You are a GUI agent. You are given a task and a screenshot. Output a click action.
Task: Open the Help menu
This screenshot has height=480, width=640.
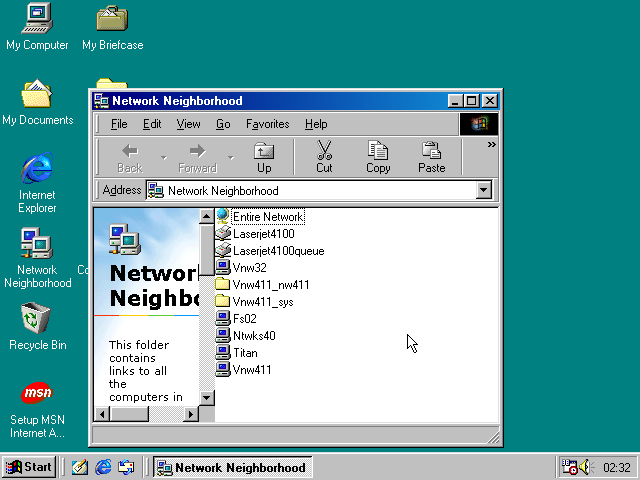(316, 124)
